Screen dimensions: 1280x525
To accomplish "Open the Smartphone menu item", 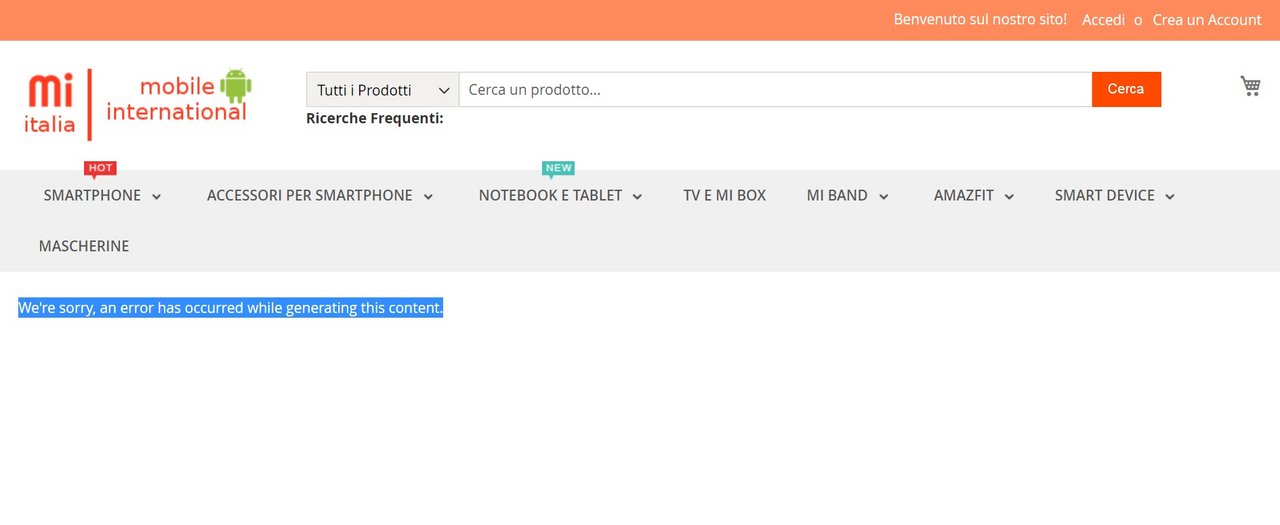I will tap(92, 196).
